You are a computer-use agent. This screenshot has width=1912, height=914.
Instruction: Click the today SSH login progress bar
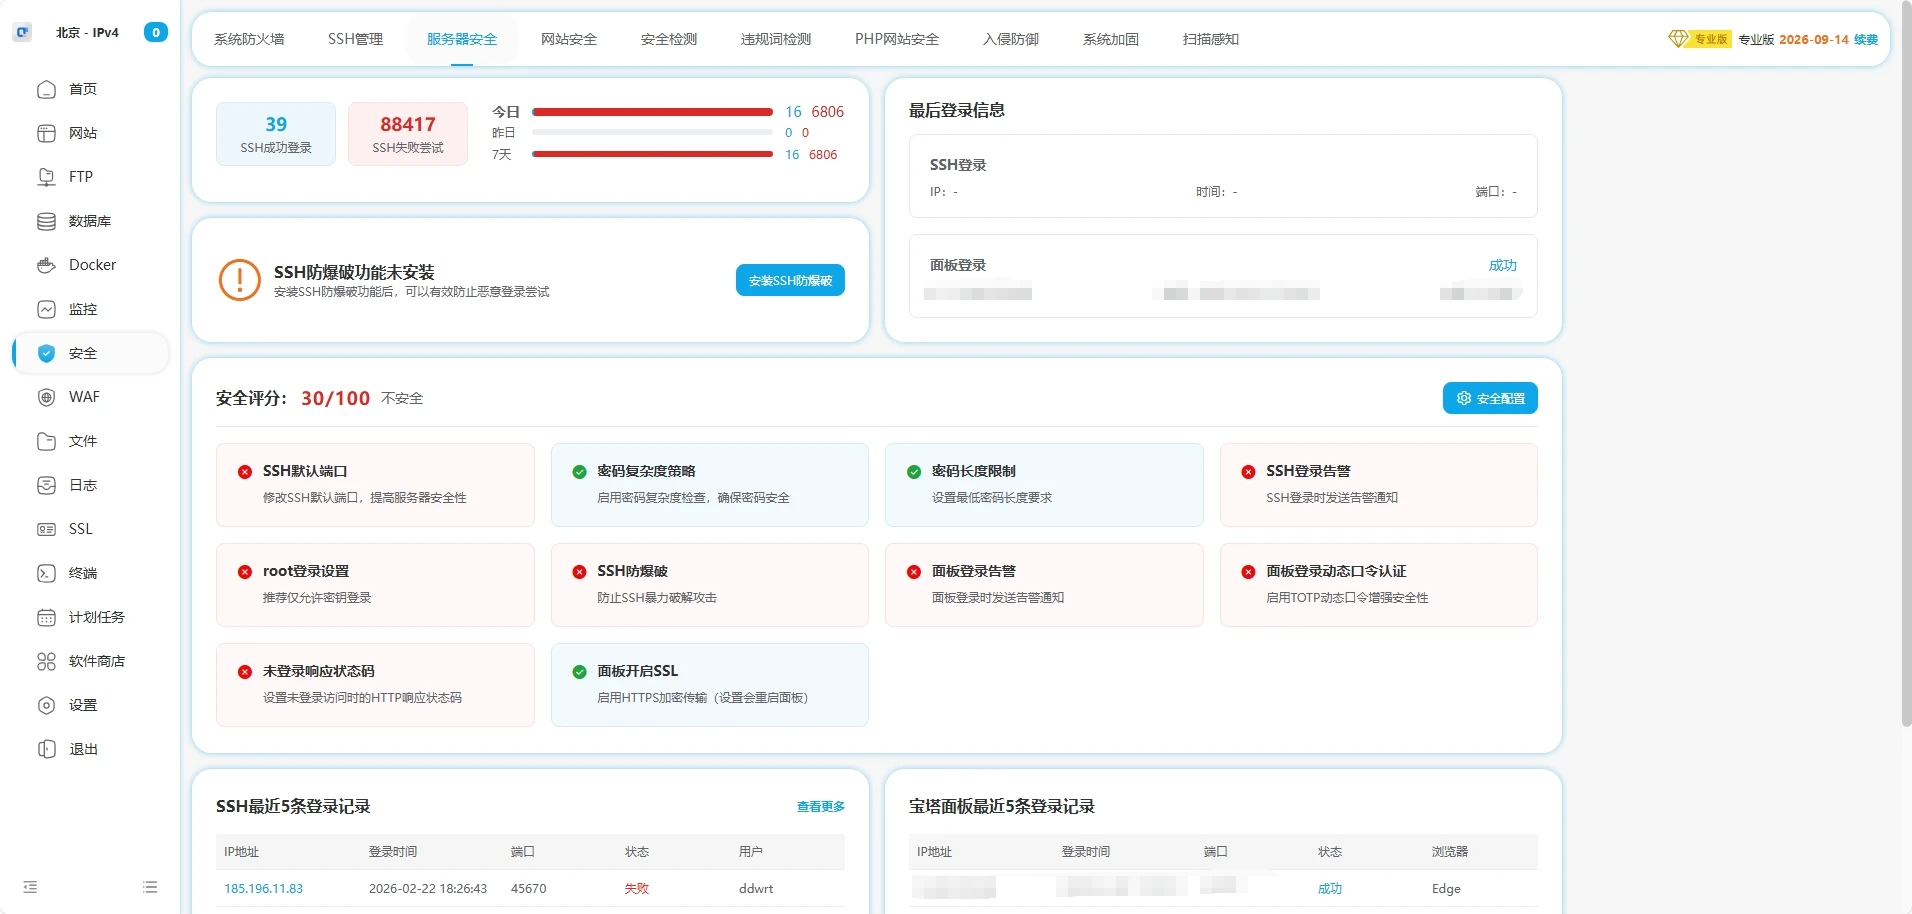click(652, 112)
